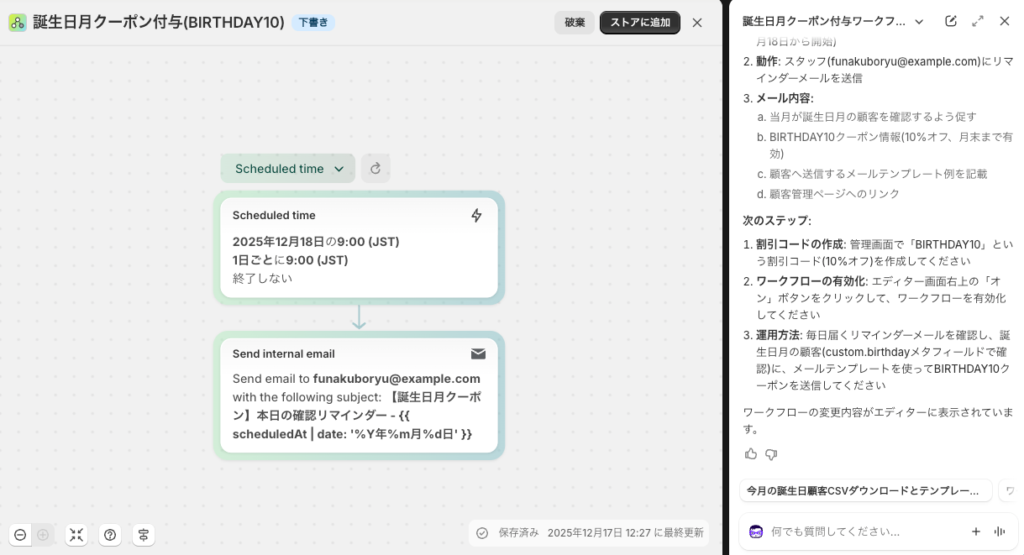Expand the assistant panel to full size

[x=977, y=21]
